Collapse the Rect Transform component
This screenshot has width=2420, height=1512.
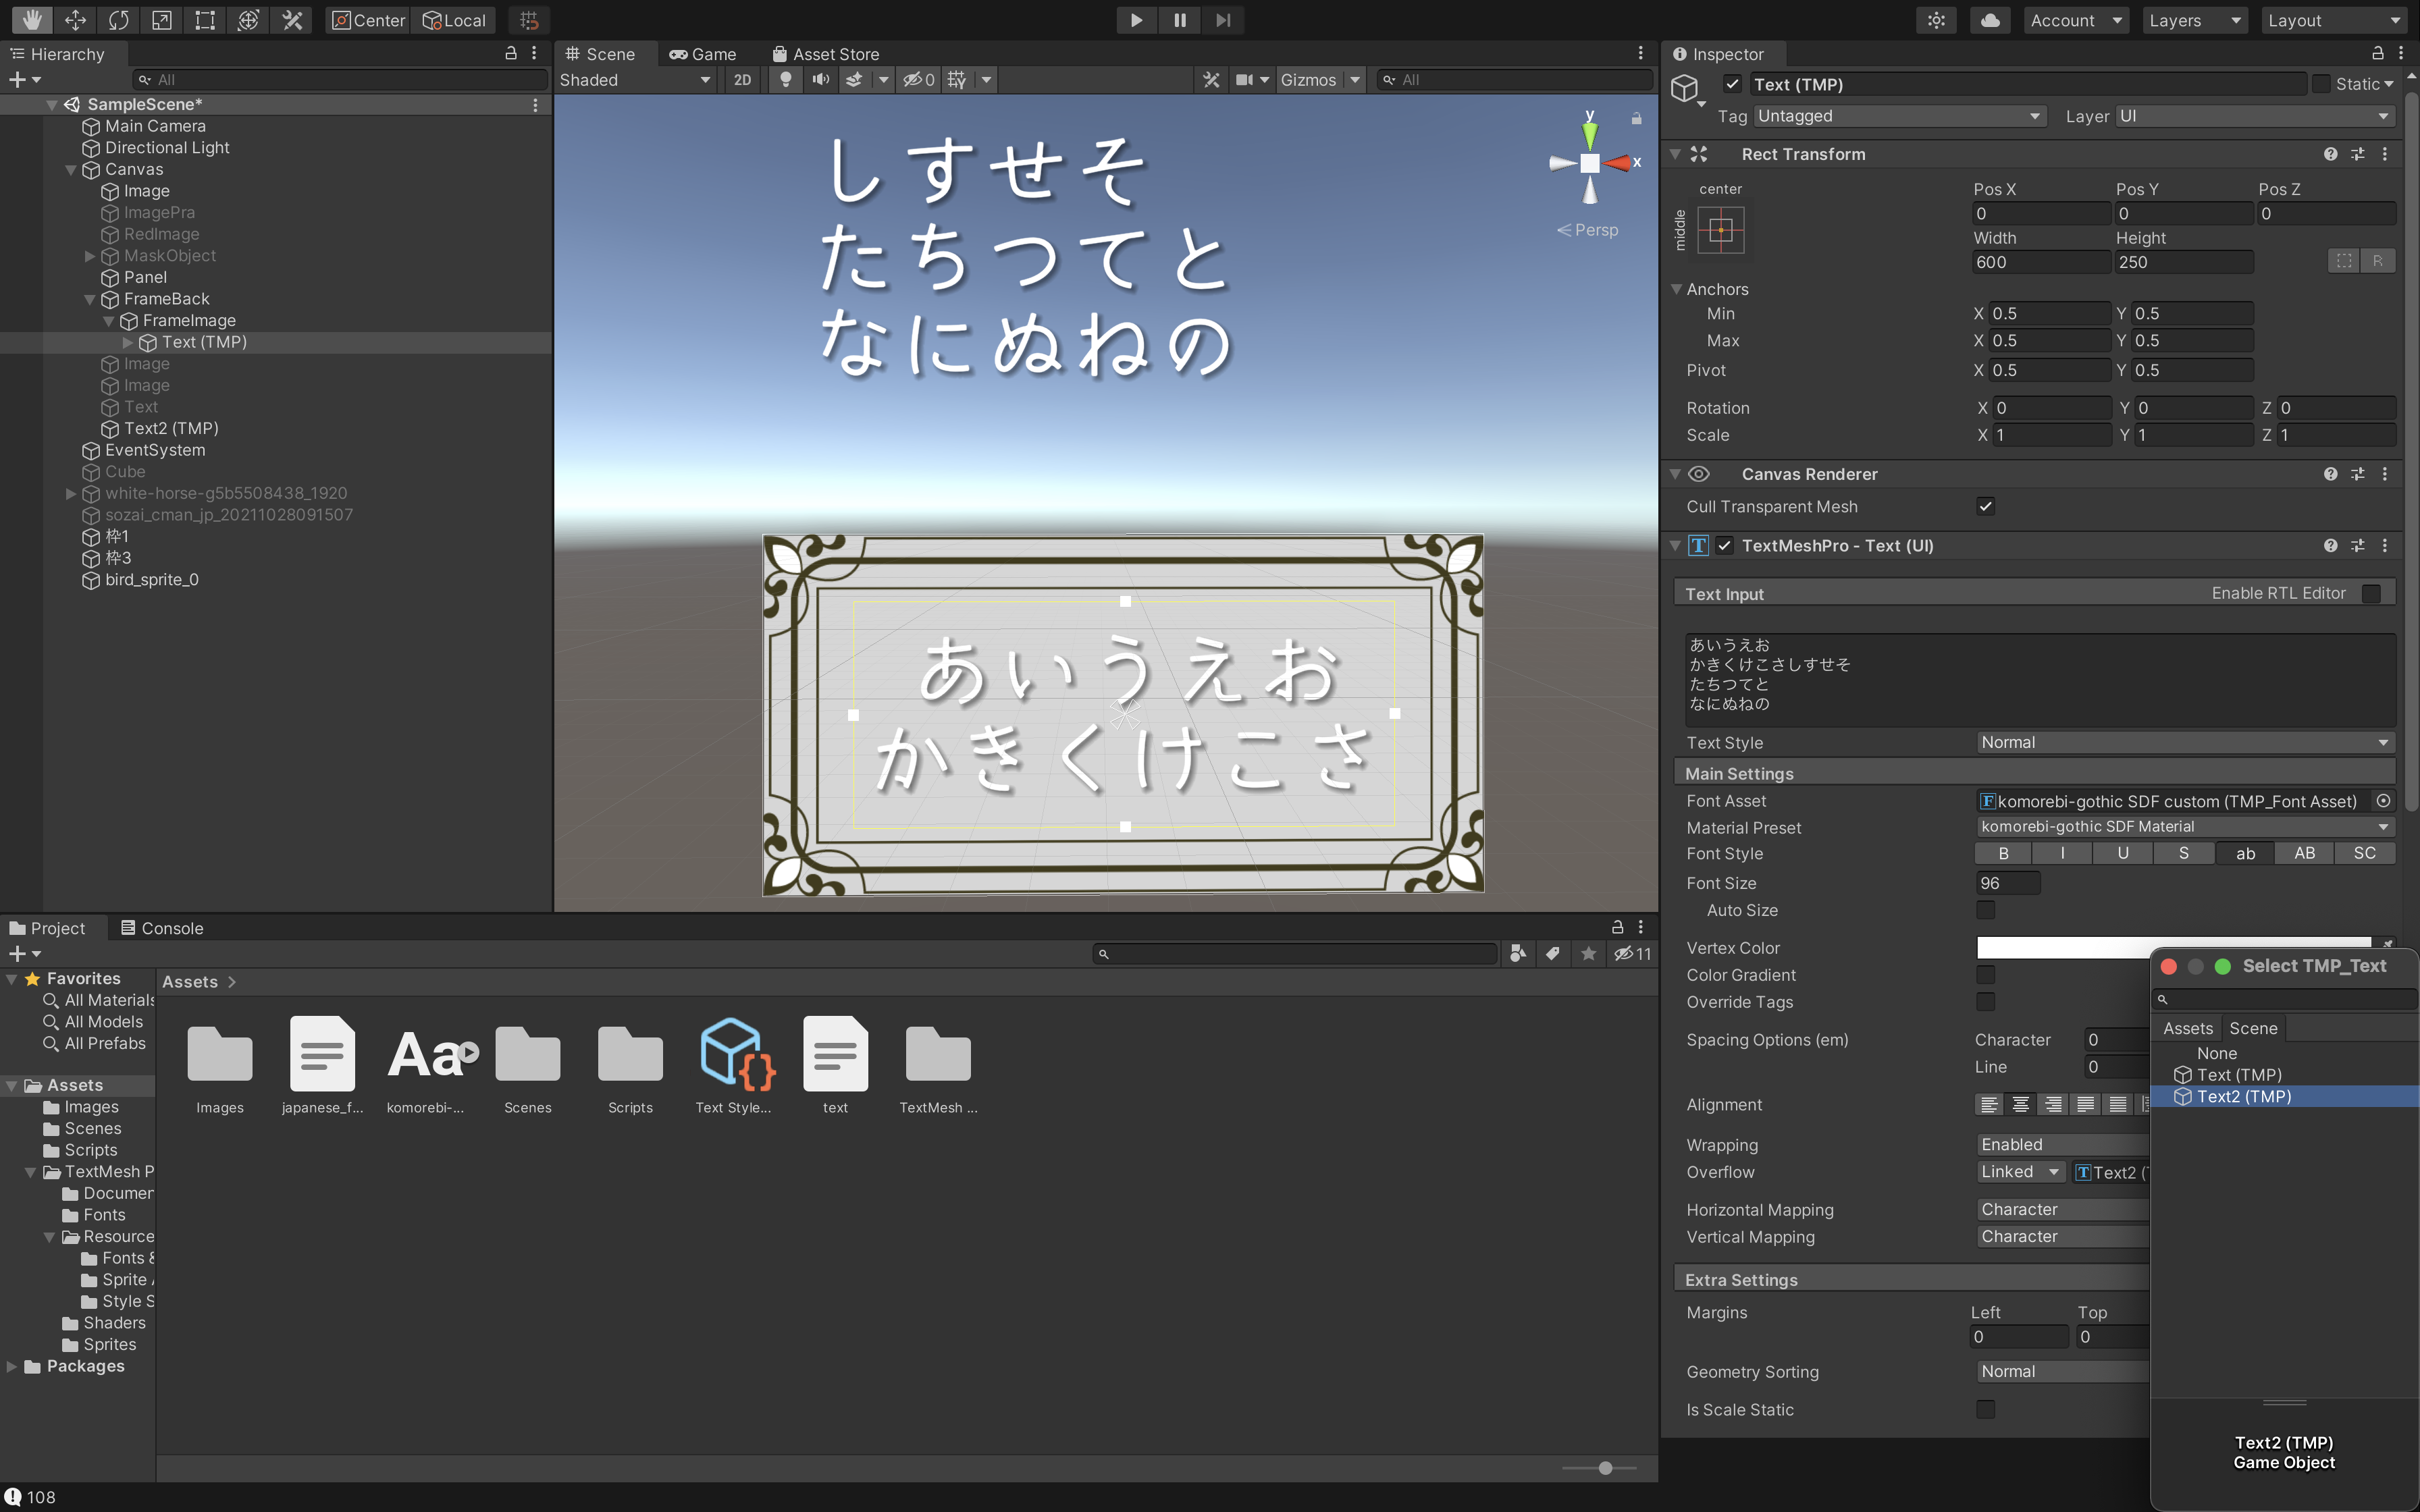pos(1676,154)
